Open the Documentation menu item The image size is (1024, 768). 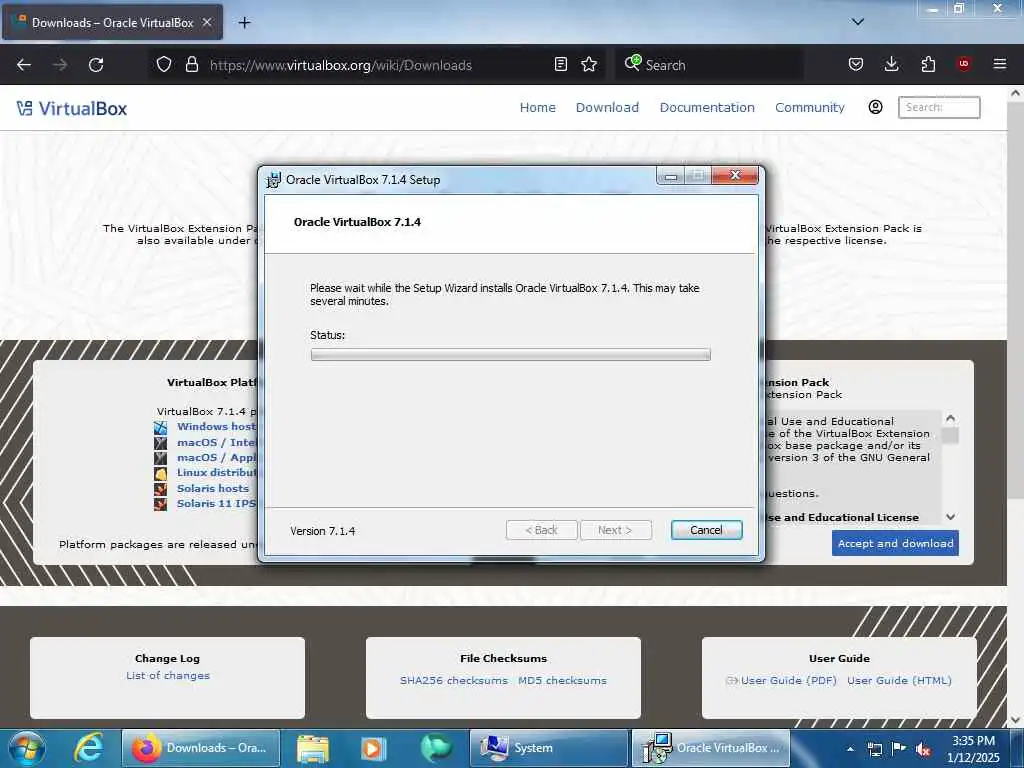(x=707, y=108)
